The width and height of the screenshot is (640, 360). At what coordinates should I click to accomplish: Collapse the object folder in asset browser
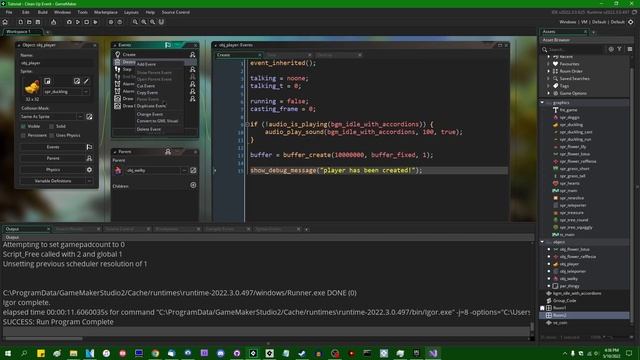coord(542,242)
